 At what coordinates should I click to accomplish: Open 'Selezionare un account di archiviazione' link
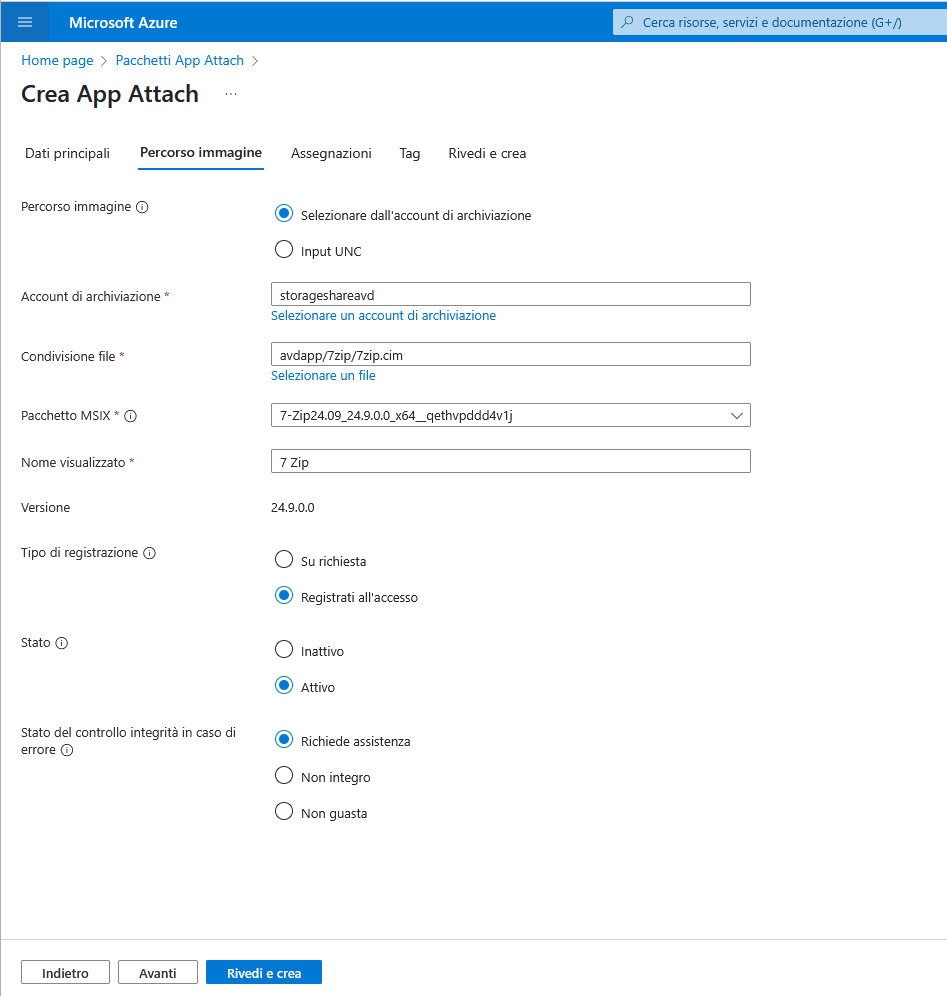click(x=384, y=316)
